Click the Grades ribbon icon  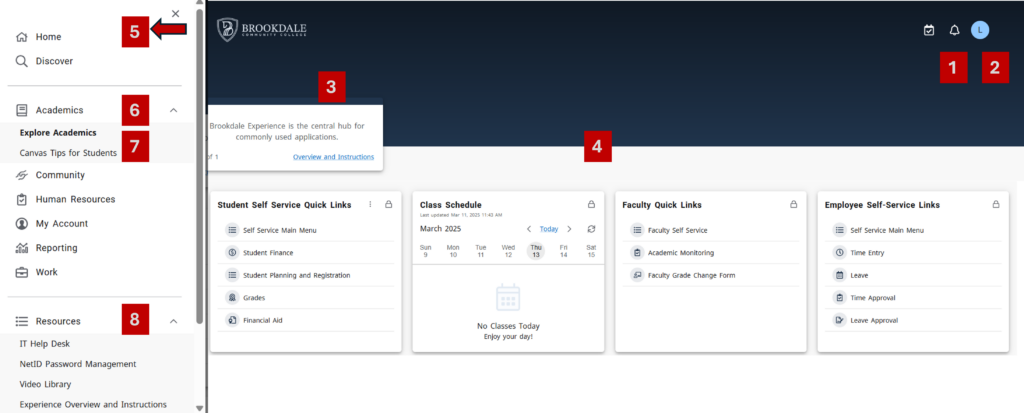tap(232, 297)
